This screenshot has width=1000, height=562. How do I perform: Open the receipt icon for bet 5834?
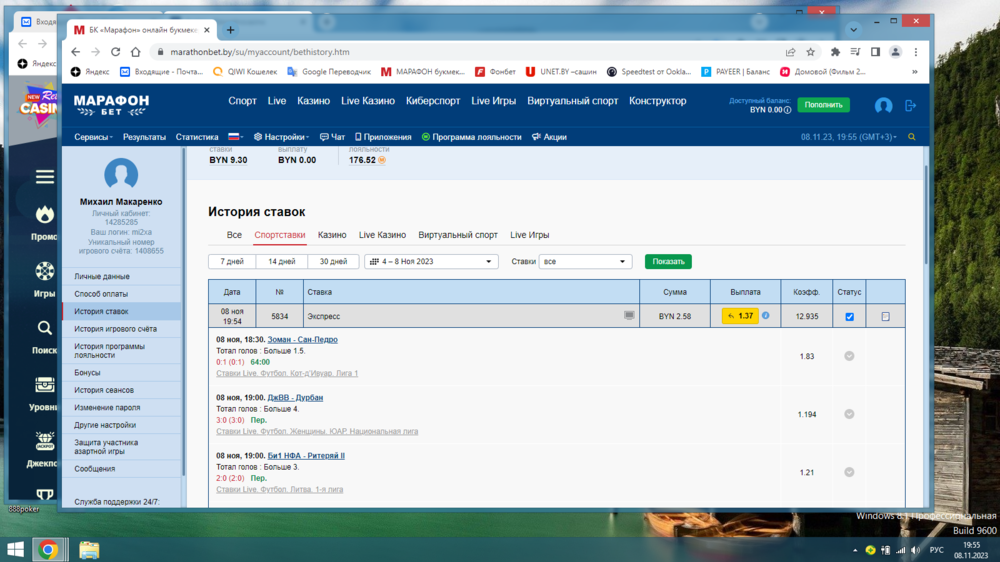coord(885,317)
